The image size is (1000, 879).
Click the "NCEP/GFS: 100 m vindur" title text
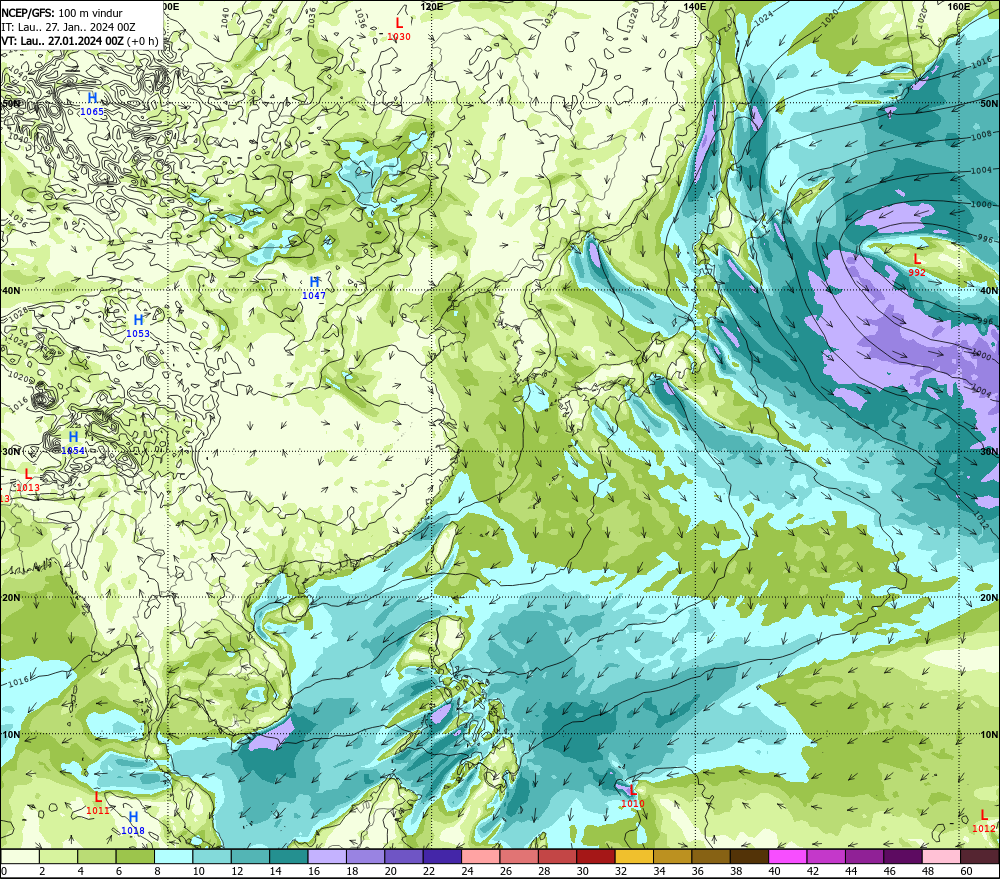pos(62,13)
